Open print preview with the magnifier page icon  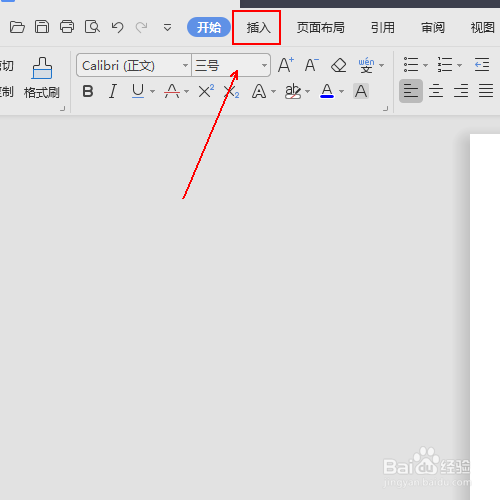(92, 27)
